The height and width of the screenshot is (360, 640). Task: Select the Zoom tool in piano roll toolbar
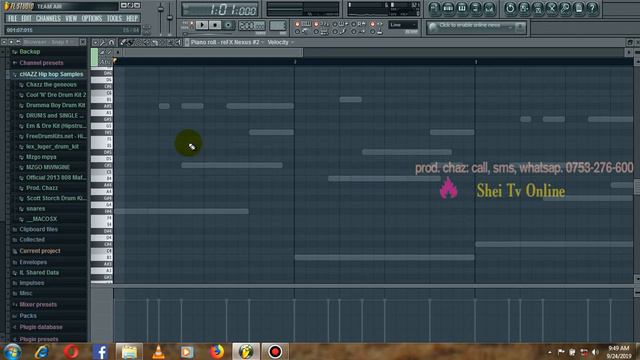point(170,42)
